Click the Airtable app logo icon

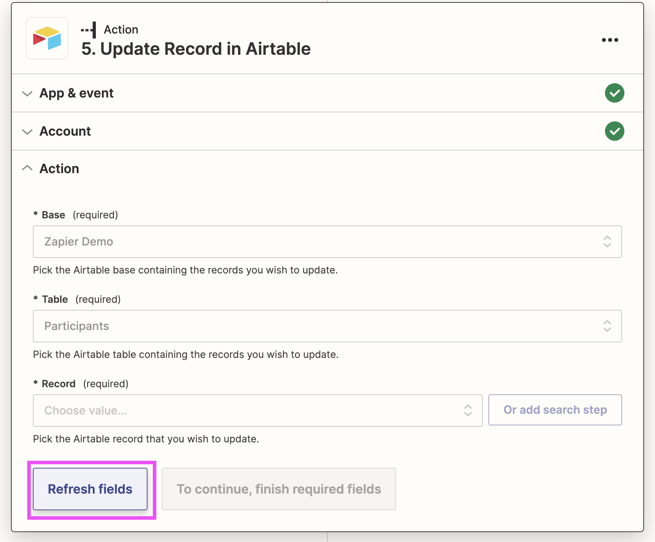tap(47, 39)
